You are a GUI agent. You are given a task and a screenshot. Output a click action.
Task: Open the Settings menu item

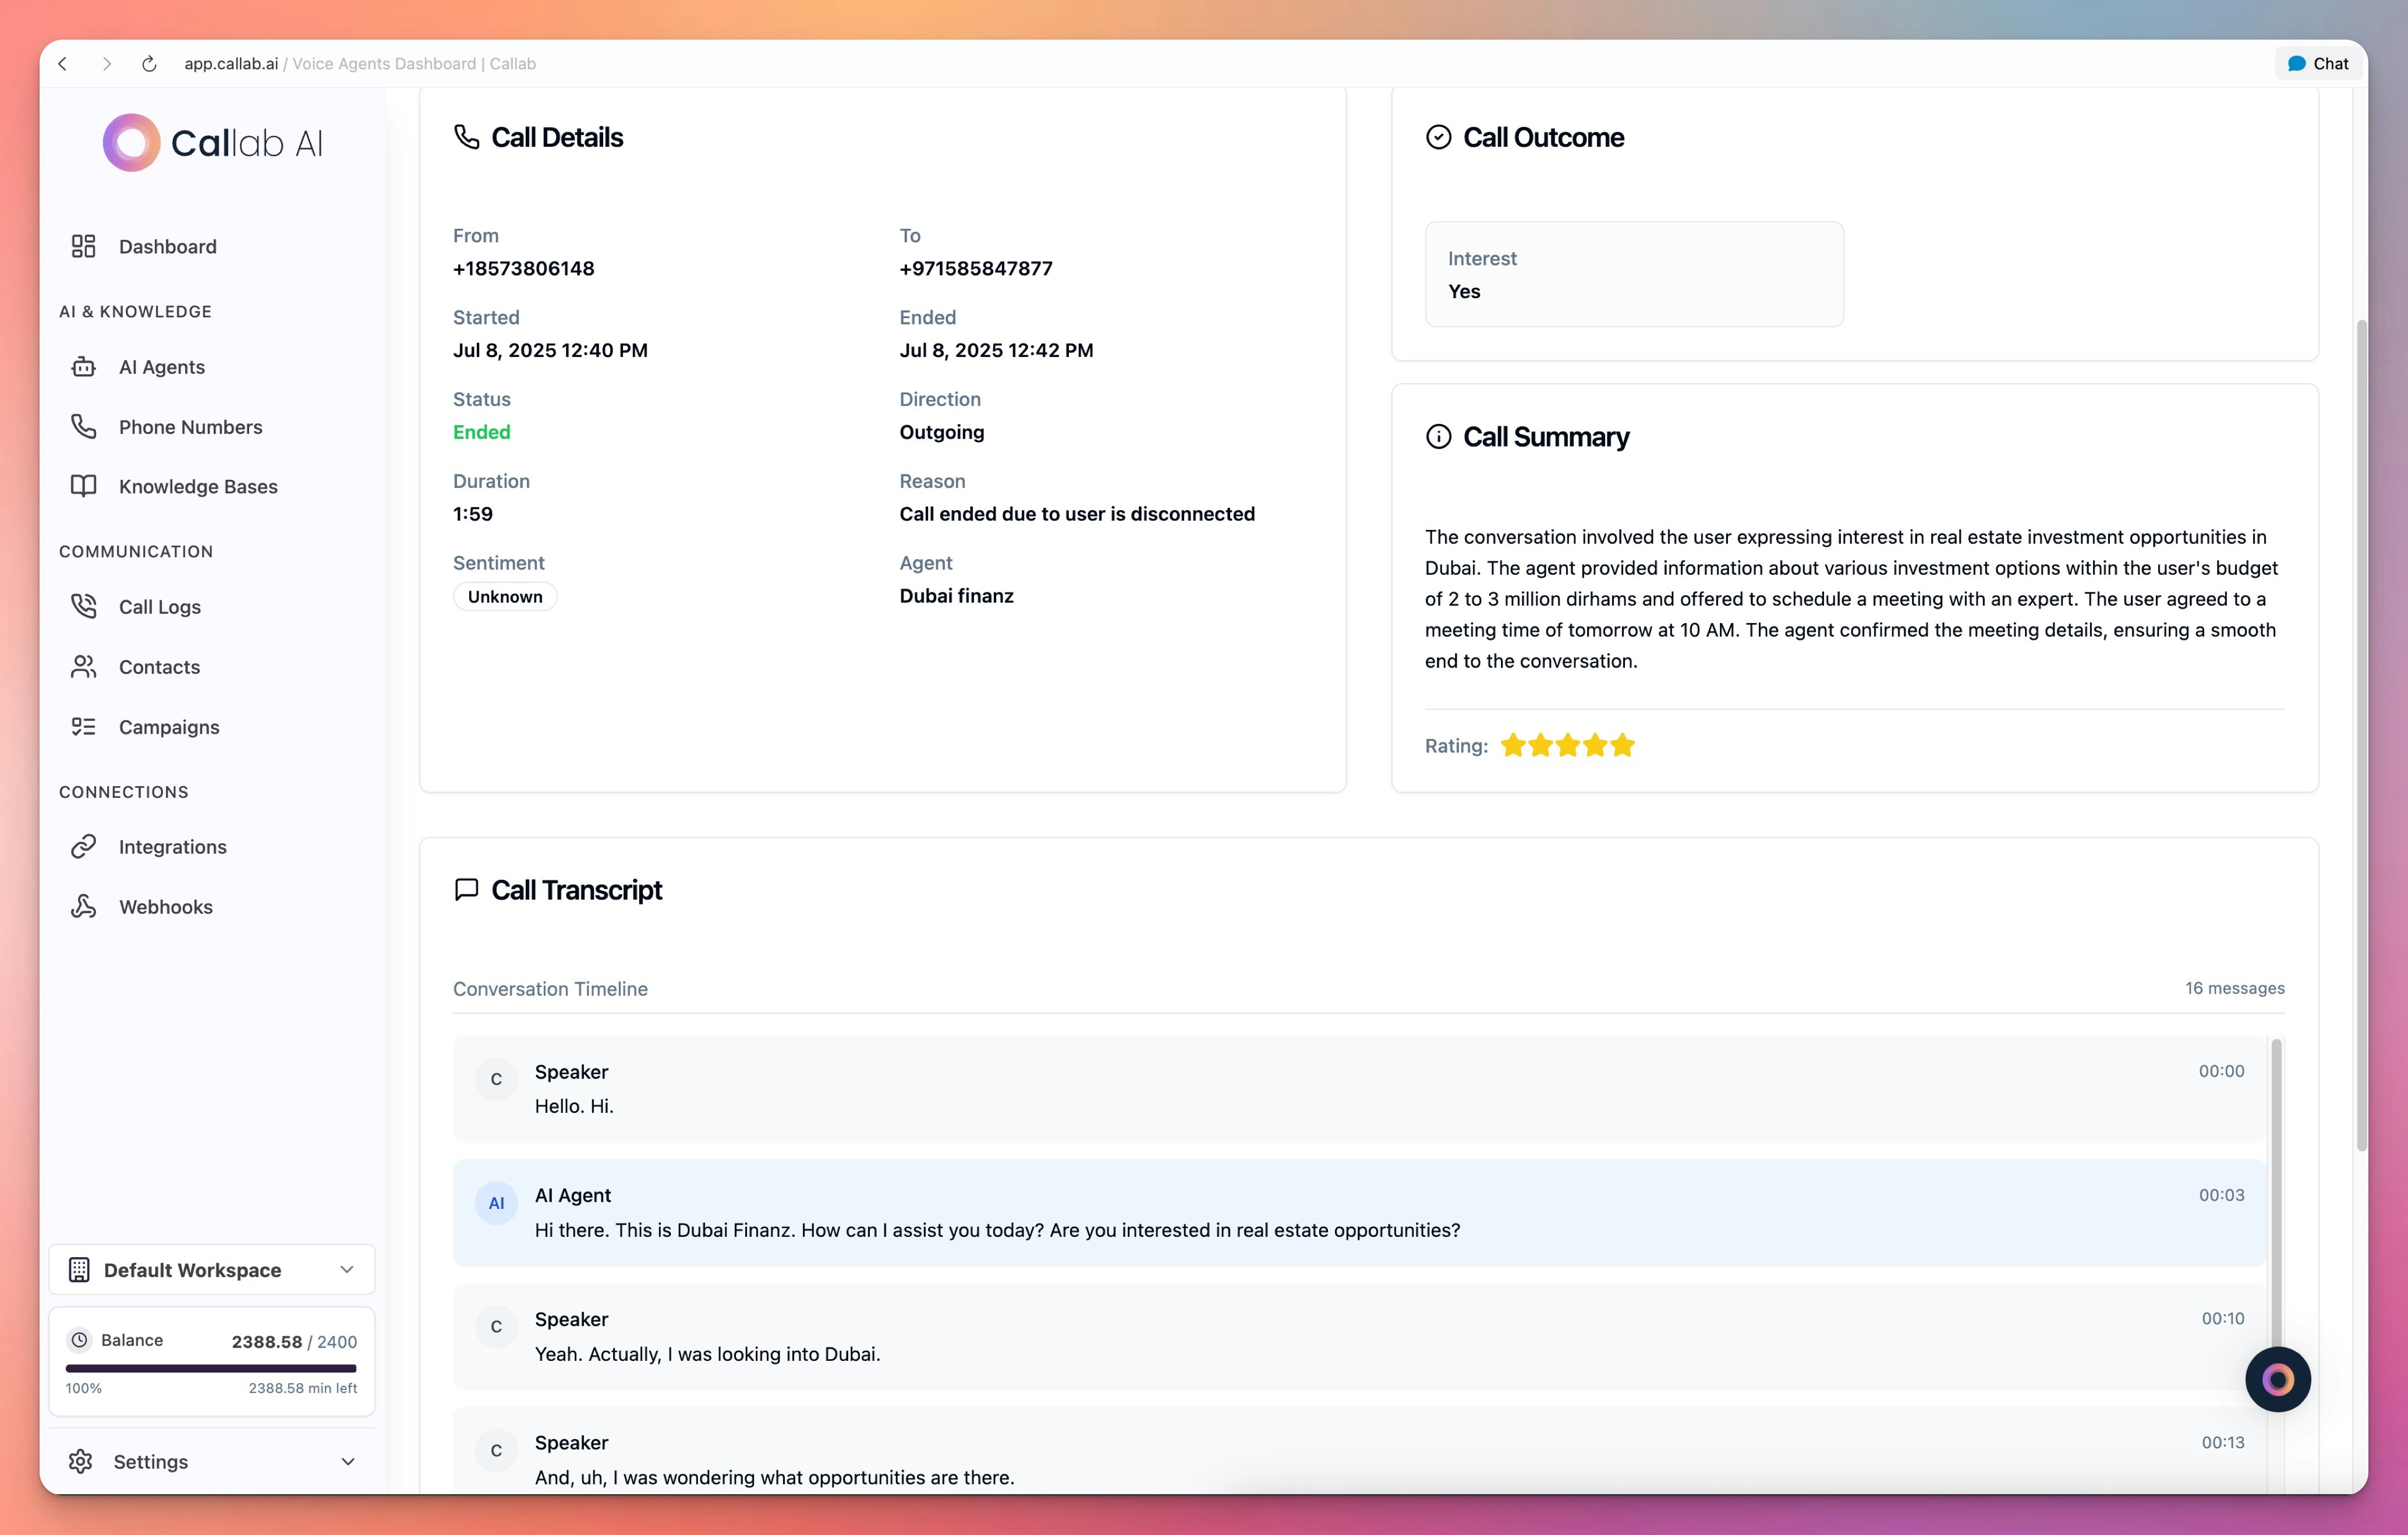pos(212,1462)
